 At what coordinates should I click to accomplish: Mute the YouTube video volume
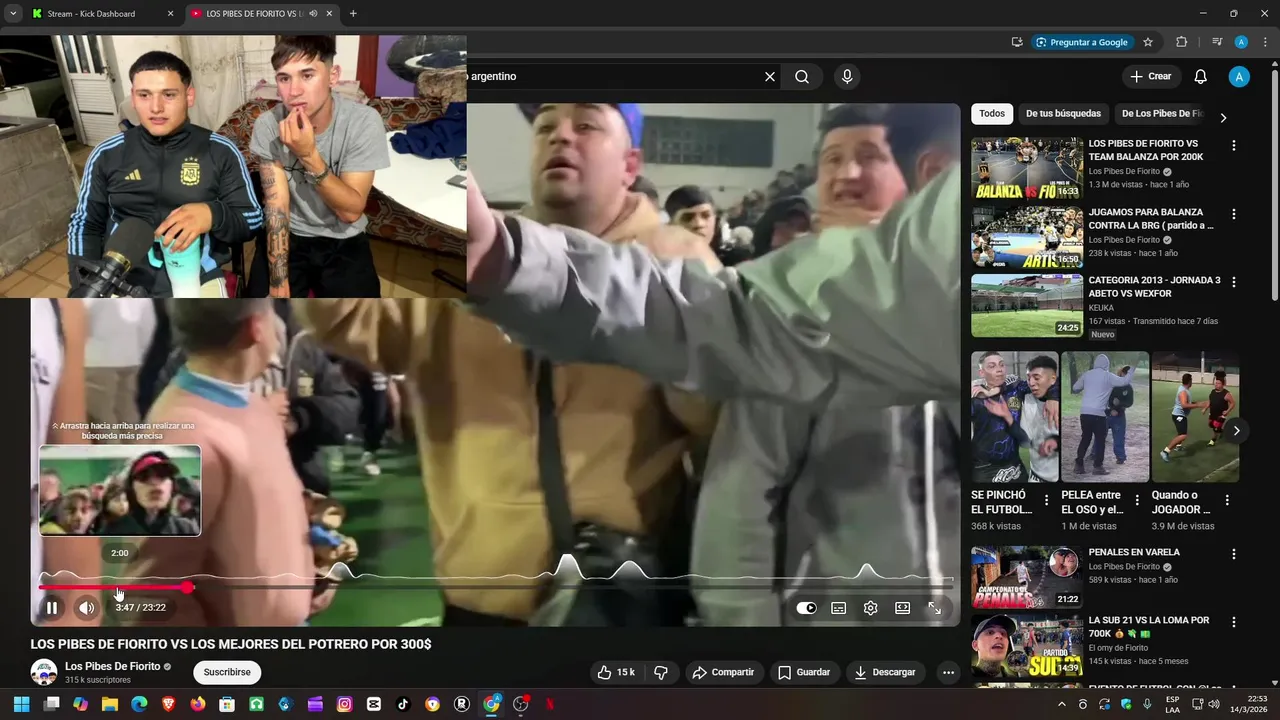pos(87,607)
